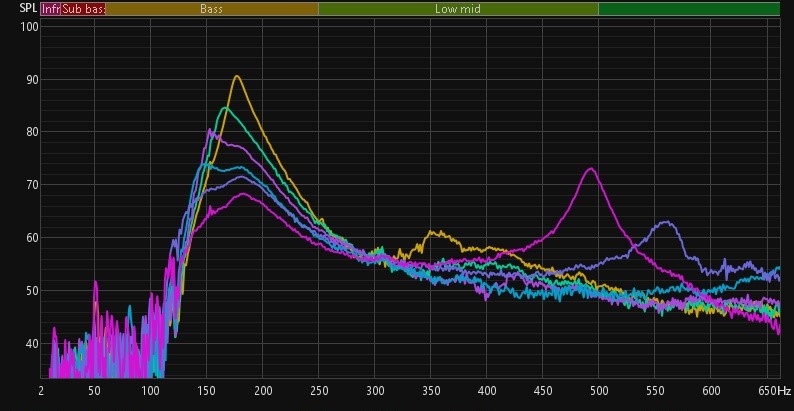The image size is (794, 411).
Task: Click the 400 label on frequency axis
Action: (487, 391)
